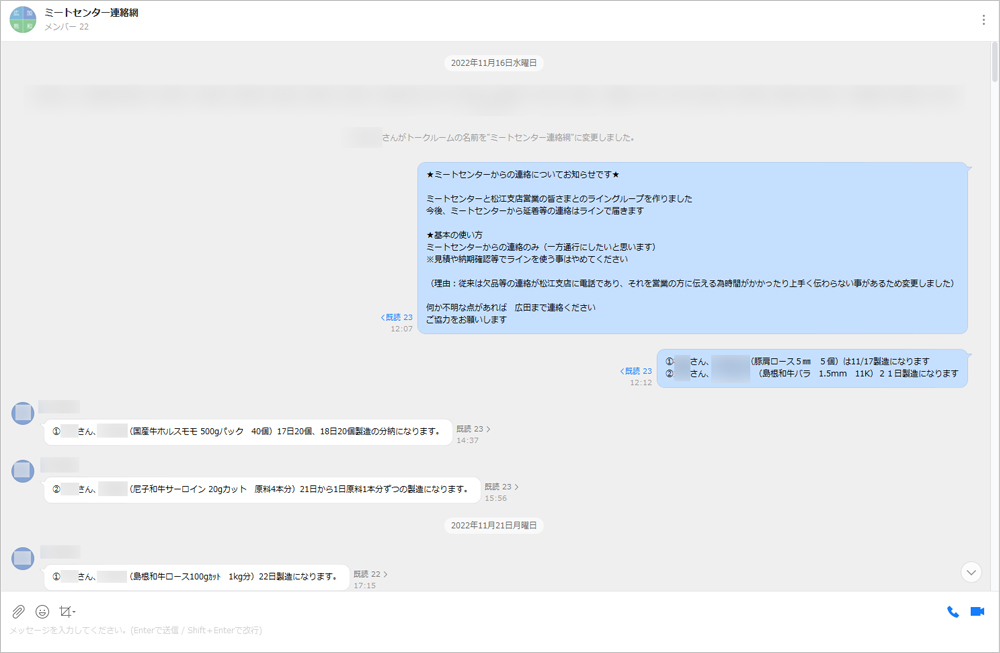Start a video call with the group
This screenshot has width=1000, height=653.
977,611
